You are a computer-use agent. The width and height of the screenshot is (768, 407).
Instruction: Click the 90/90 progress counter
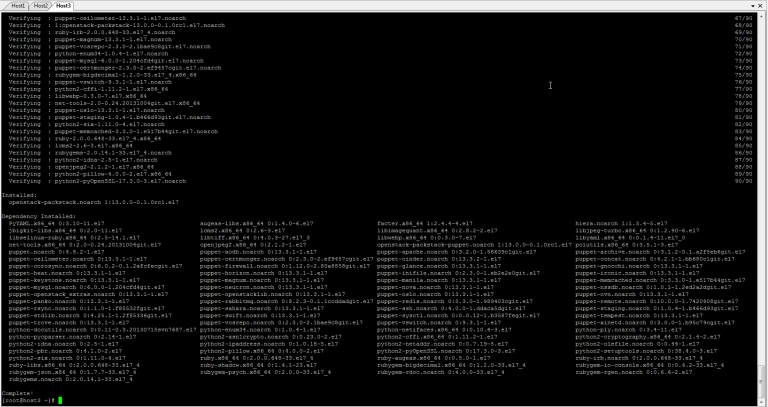tap(744, 181)
